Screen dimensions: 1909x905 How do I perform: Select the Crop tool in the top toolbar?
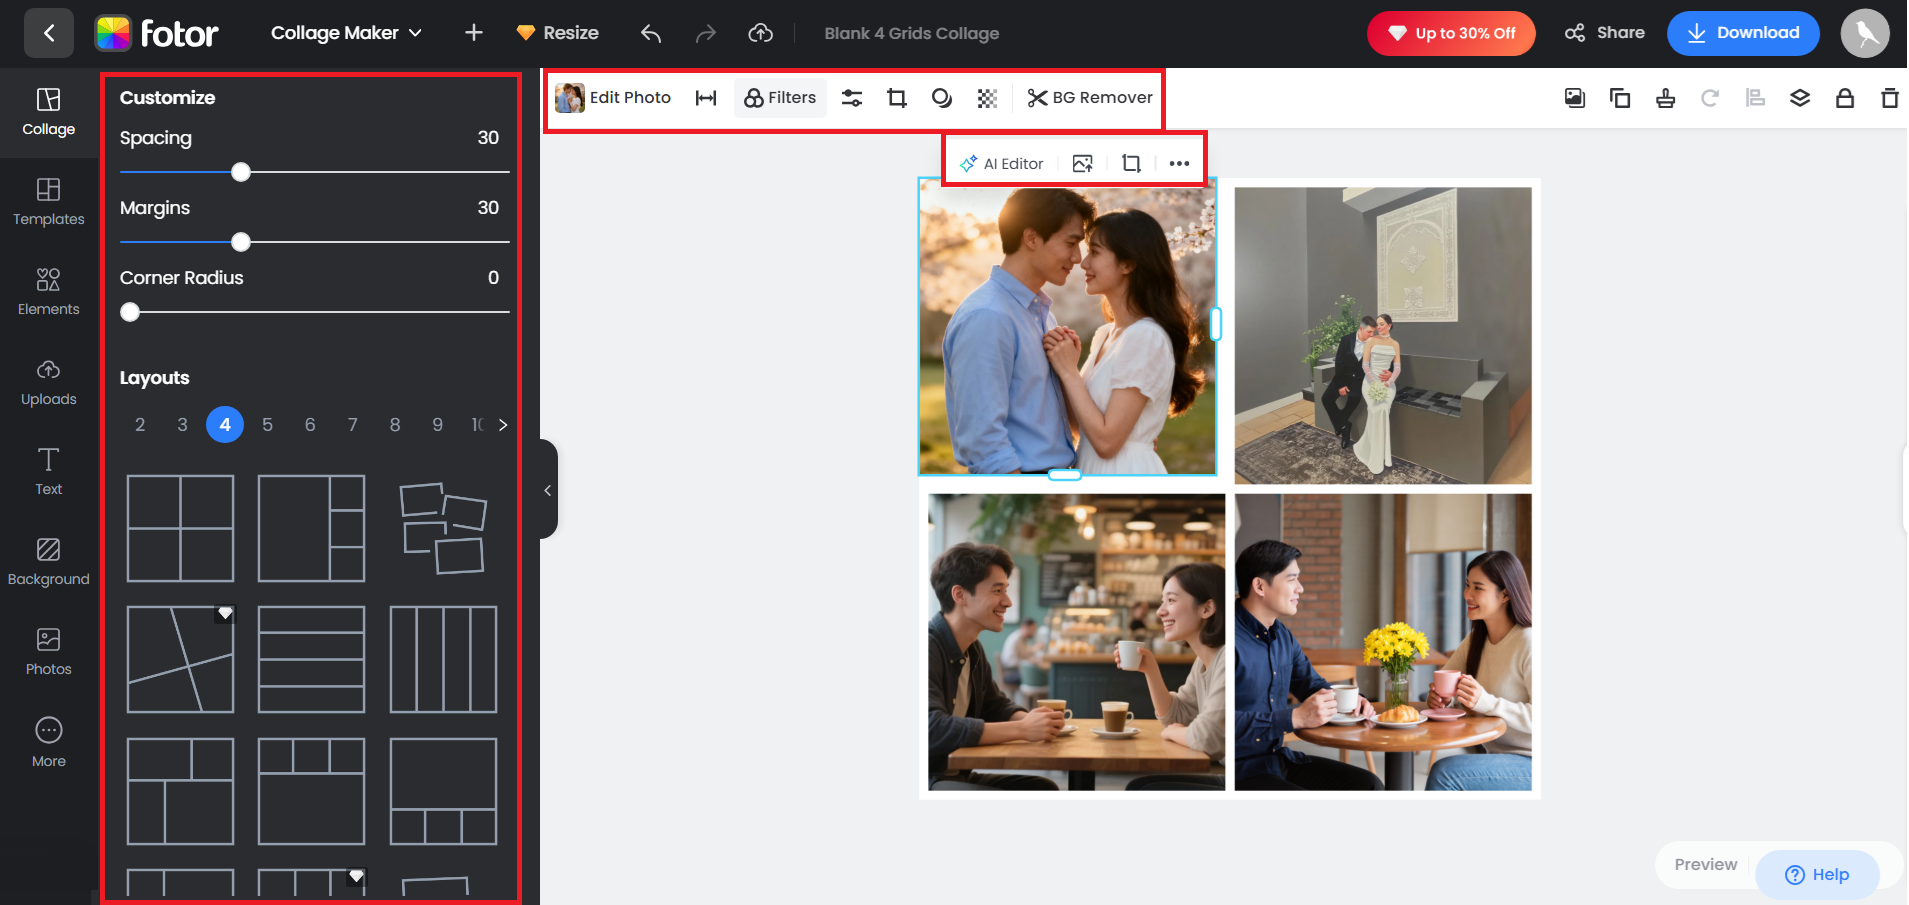tap(896, 97)
